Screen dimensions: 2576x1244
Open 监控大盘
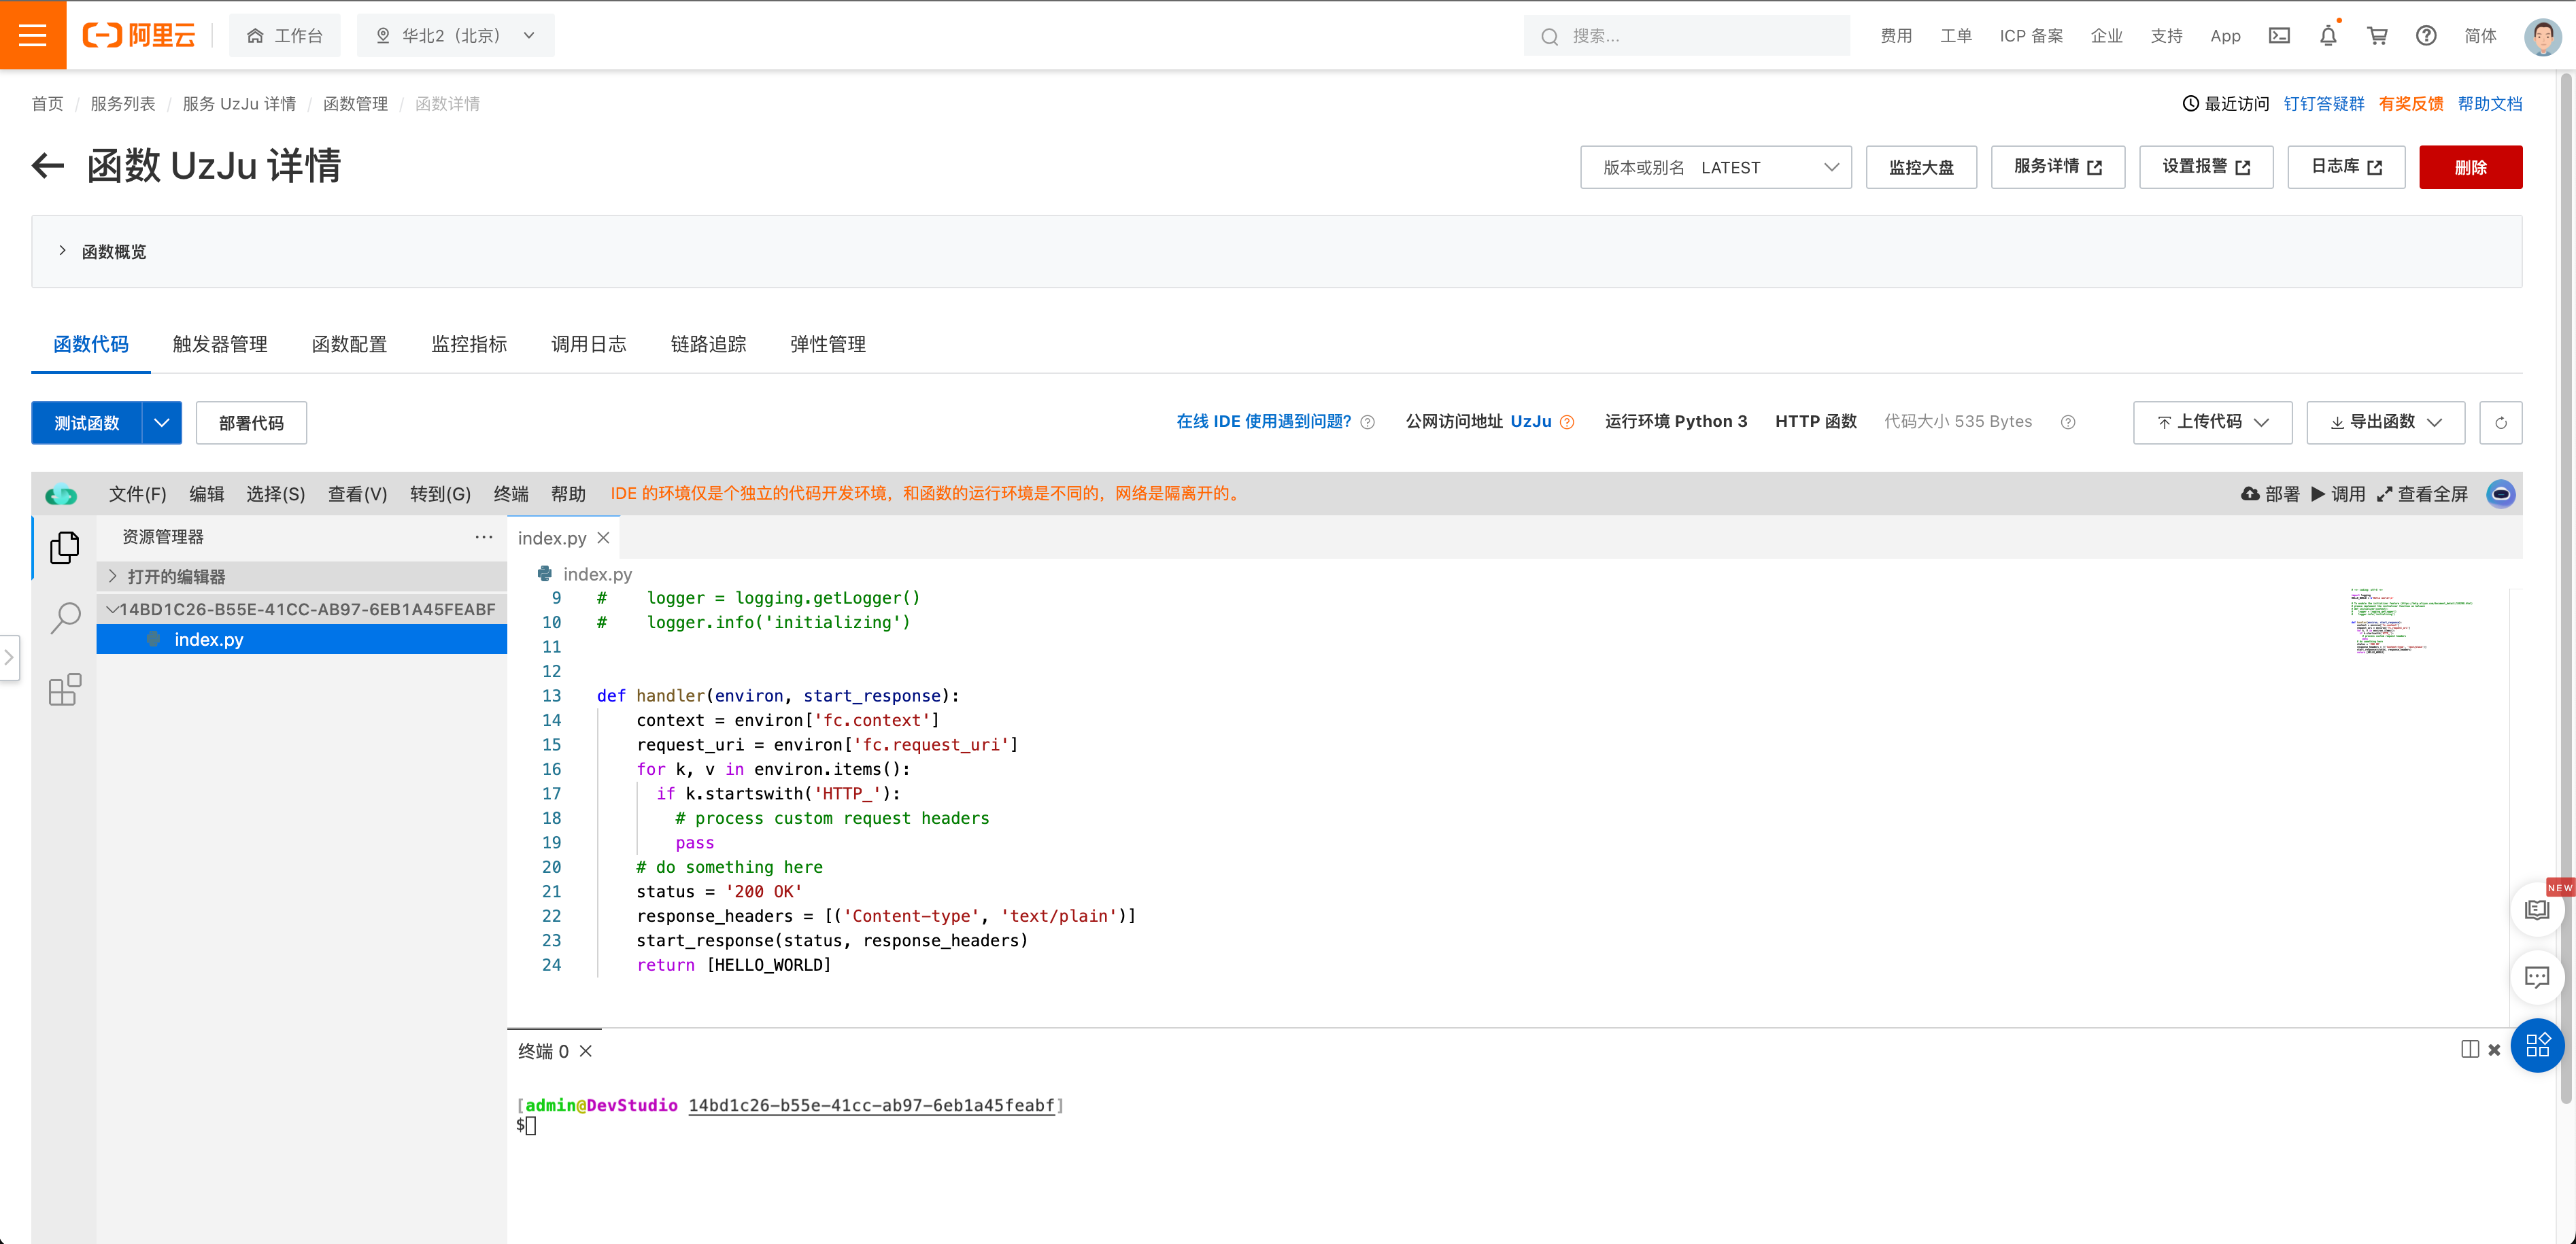1921,167
